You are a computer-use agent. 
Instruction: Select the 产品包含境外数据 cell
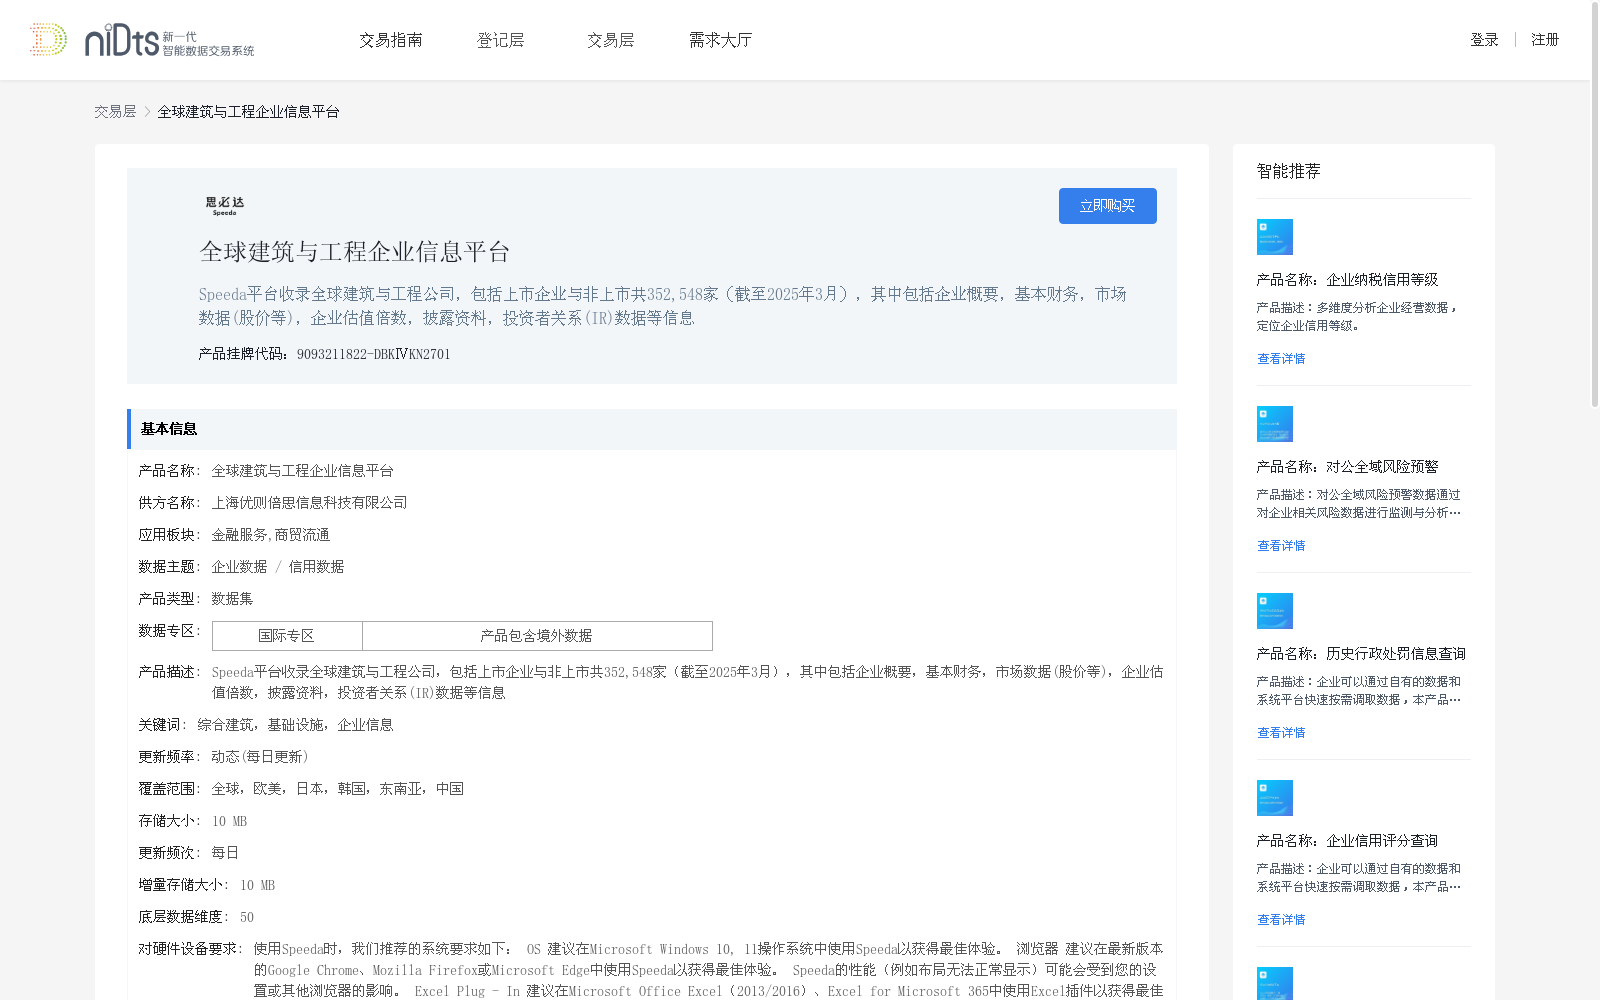point(537,636)
